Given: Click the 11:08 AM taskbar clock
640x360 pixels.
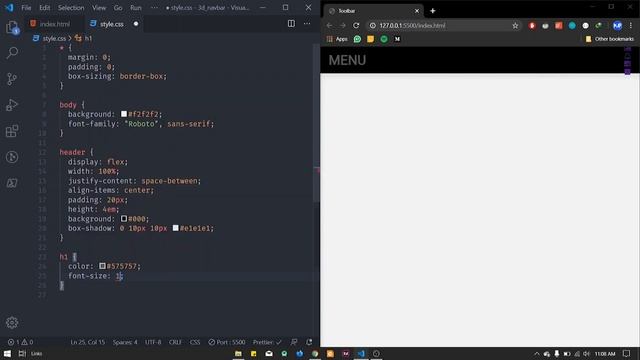Looking at the screenshot, I should (x=605, y=353).
